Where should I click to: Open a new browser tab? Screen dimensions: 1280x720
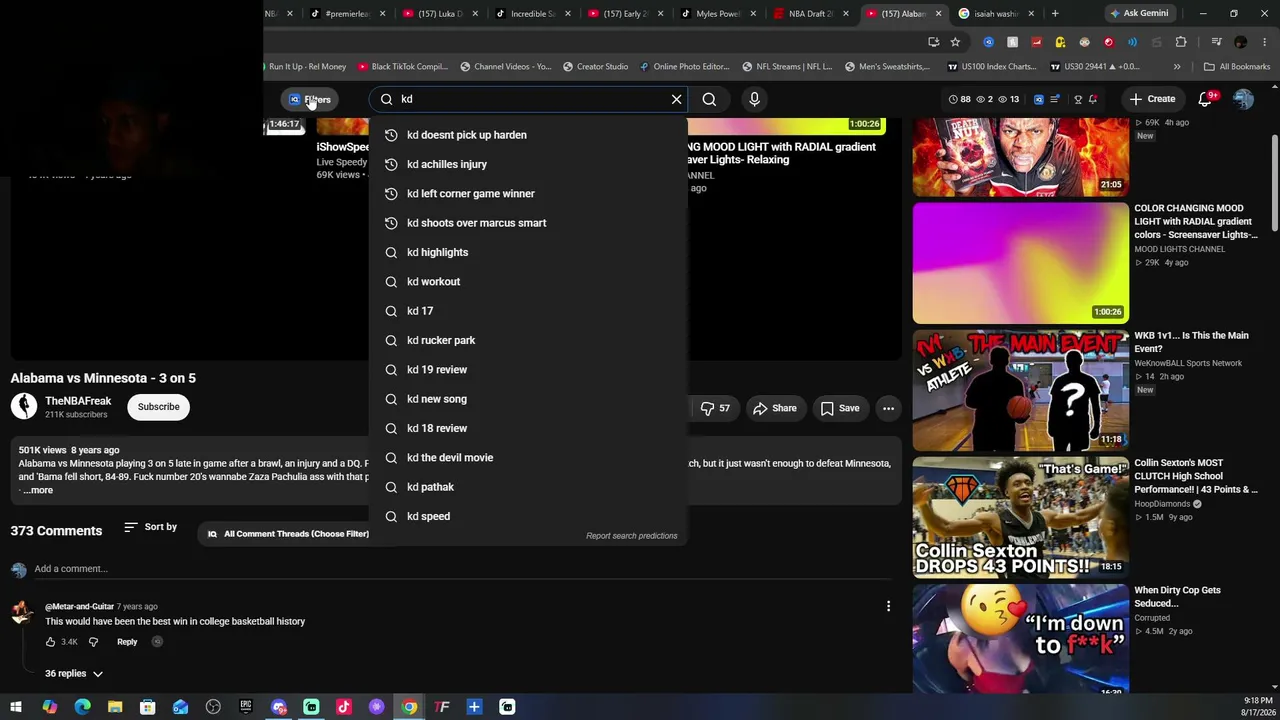coord(1055,14)
